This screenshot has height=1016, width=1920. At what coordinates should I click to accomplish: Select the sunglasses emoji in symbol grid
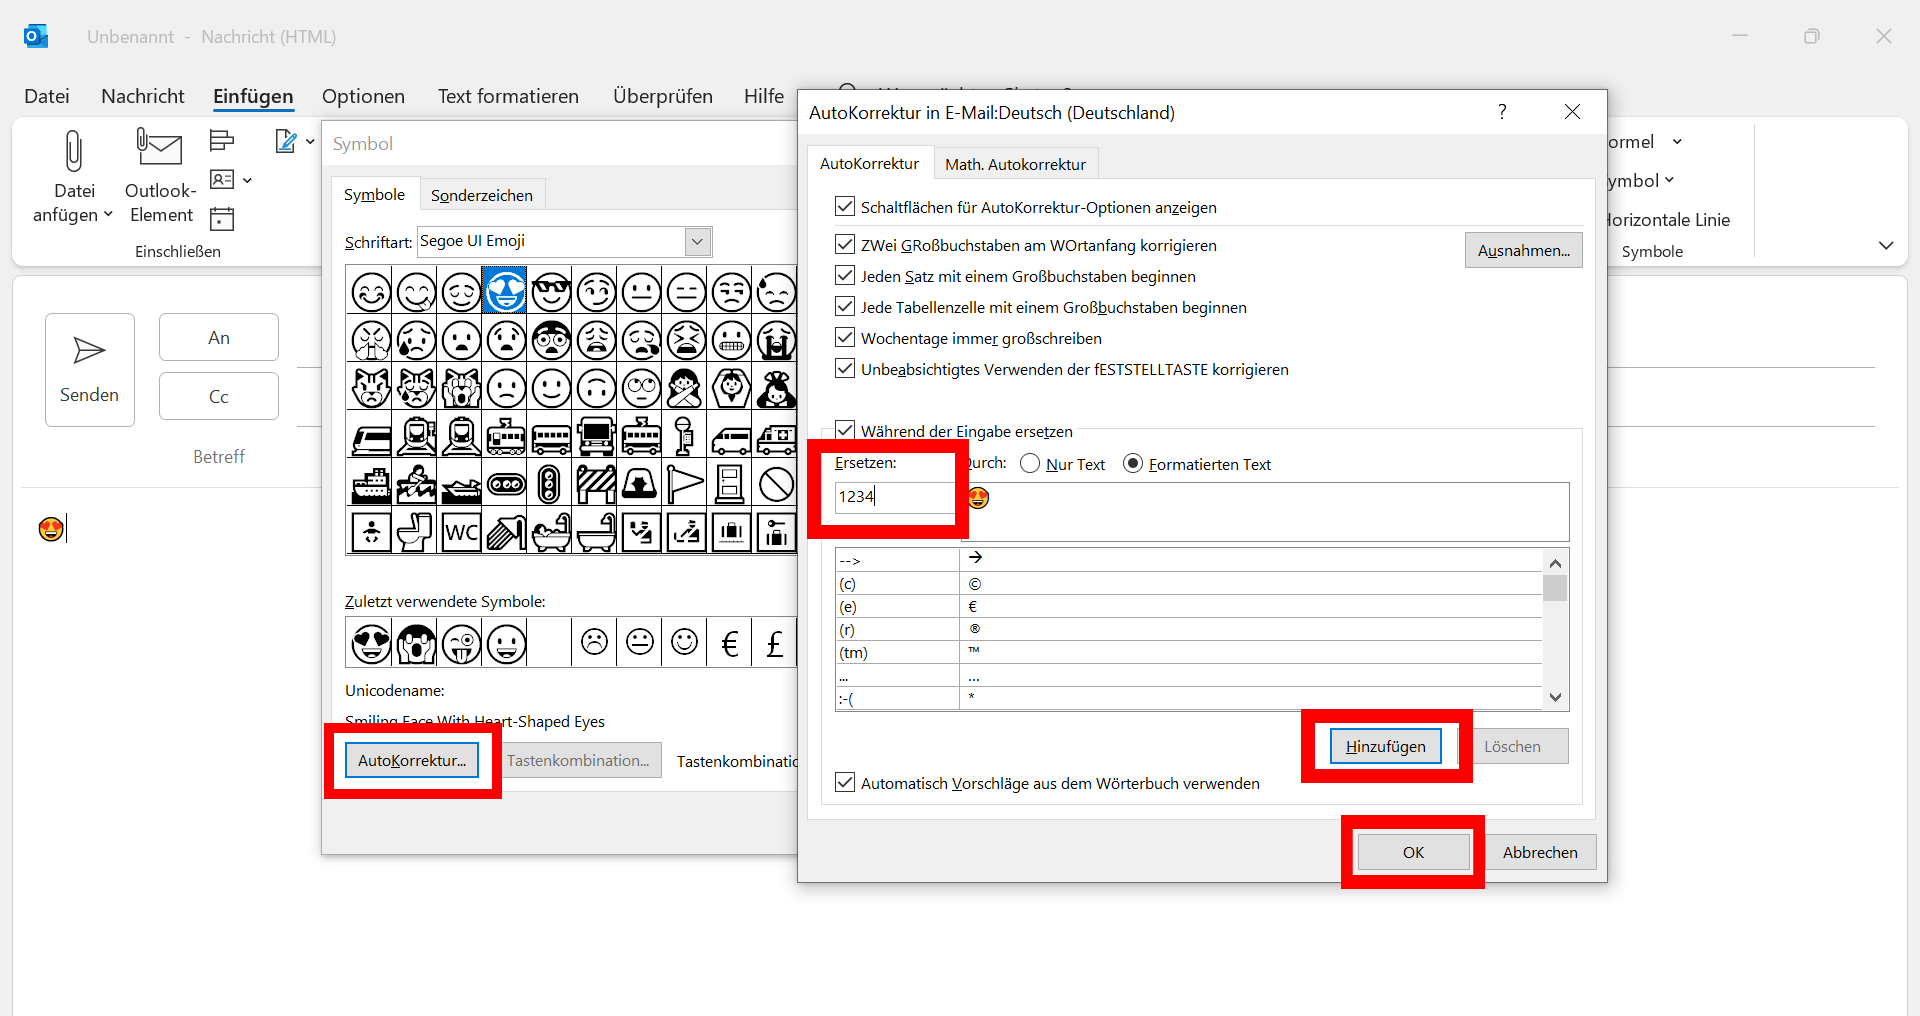tap(551, 292)
